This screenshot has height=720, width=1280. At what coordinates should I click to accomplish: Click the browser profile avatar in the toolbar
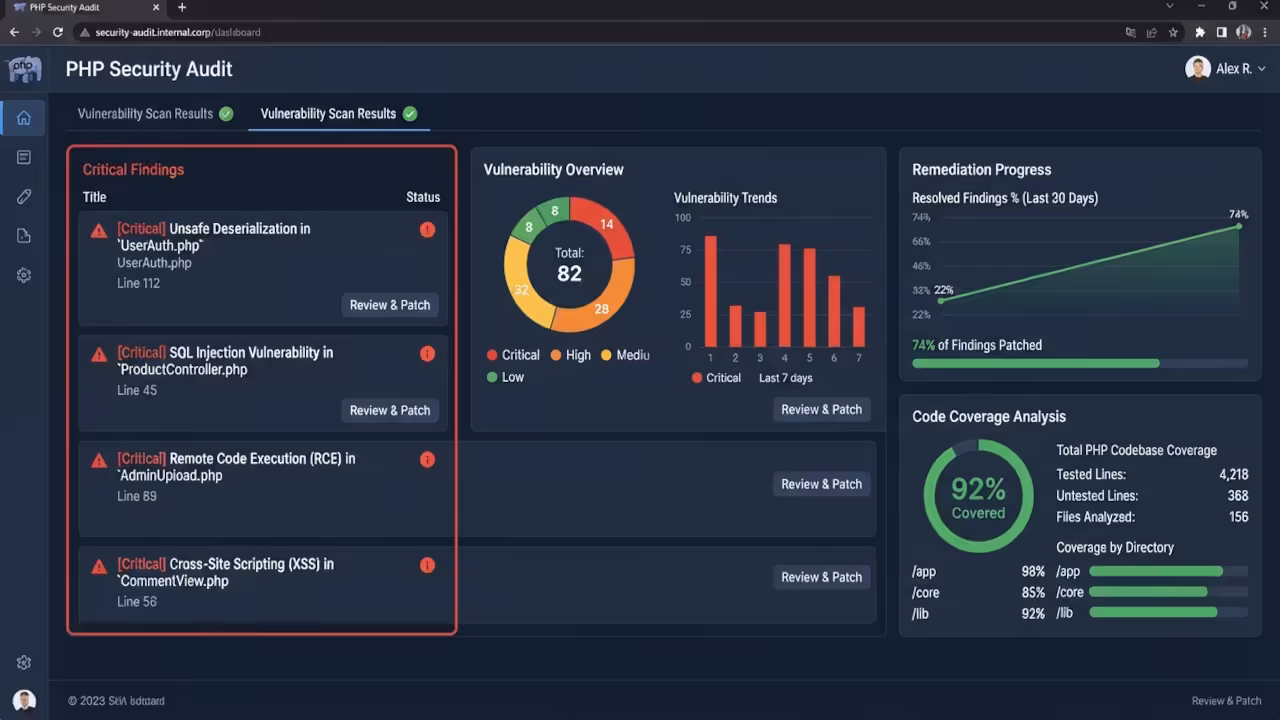pyautogui.click(x=1243, y=32)
